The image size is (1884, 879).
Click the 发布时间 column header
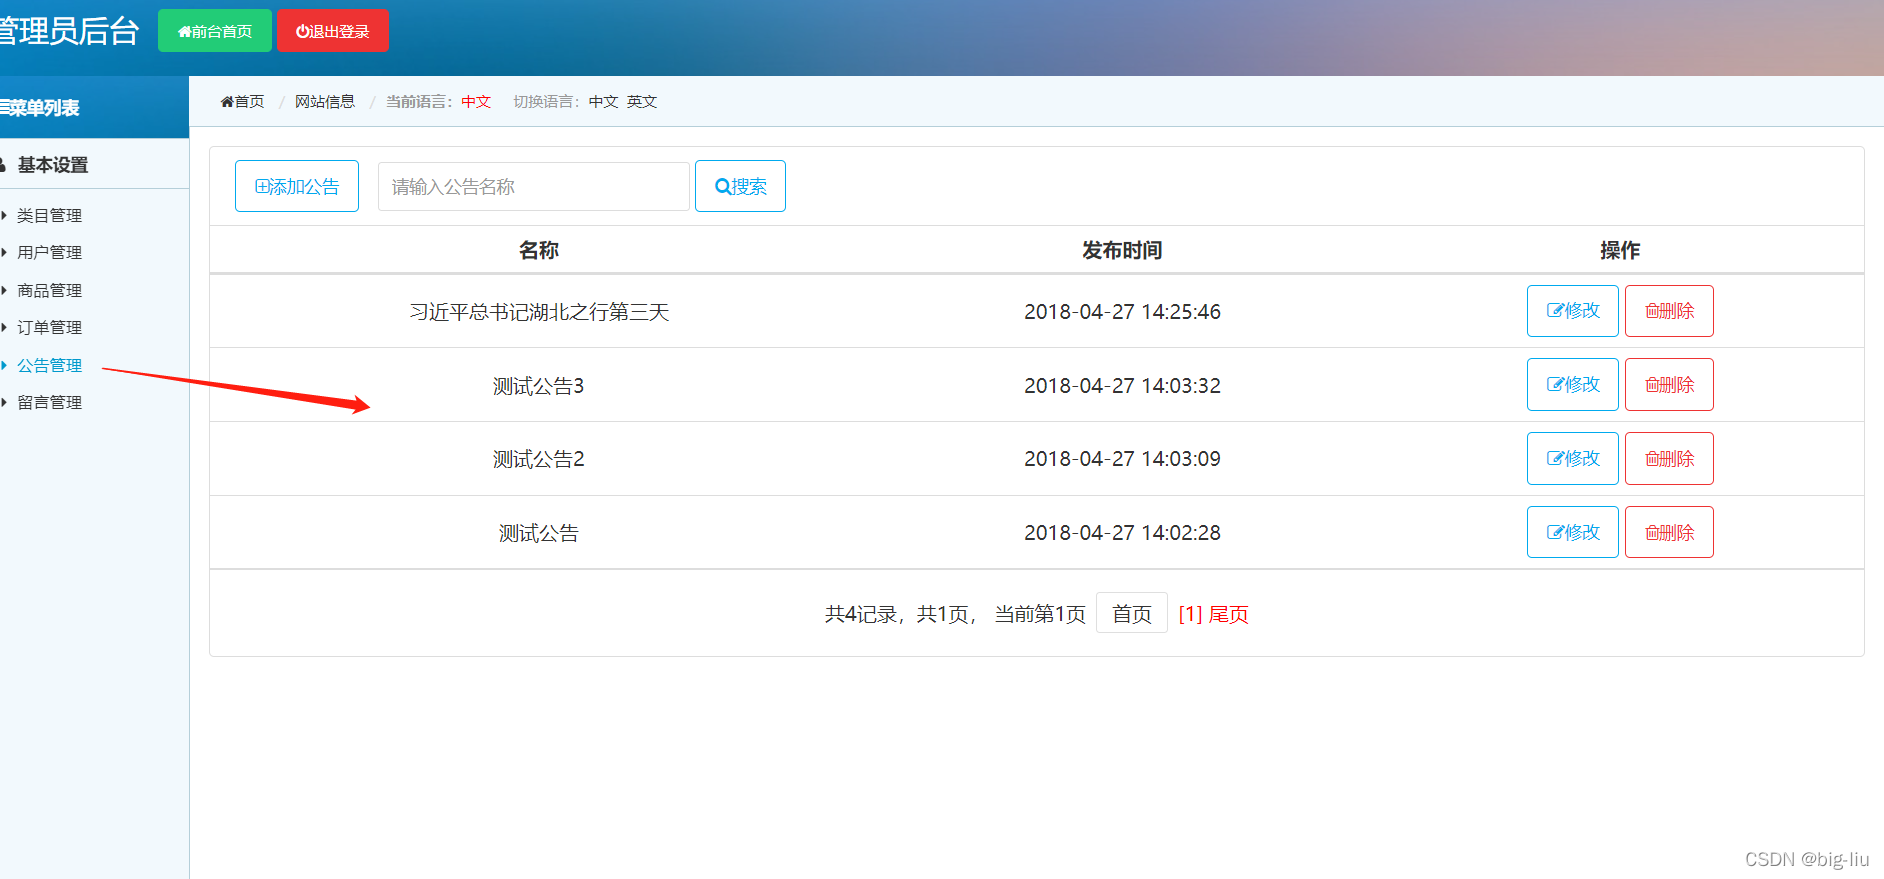coord(1122,250)
